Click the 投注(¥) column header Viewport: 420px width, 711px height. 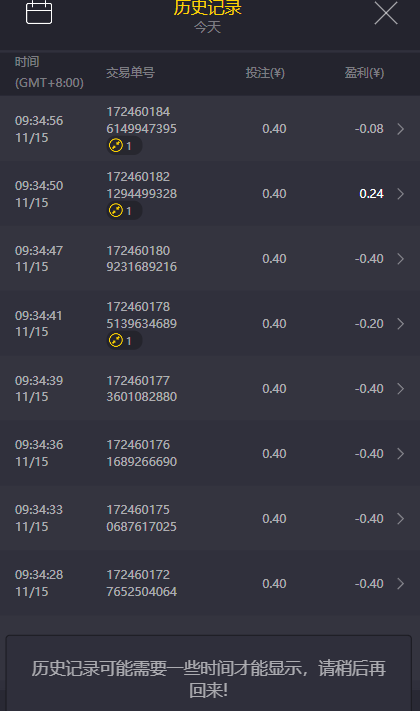point(265,73)
